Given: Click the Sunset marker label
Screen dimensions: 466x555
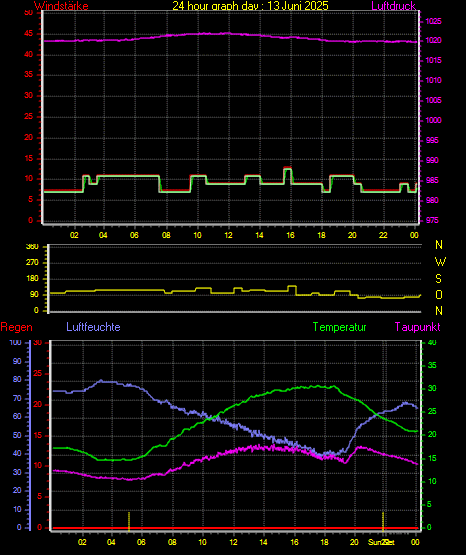Looking at the screenshot, I should pyautogui.click(x=381, y=542).
